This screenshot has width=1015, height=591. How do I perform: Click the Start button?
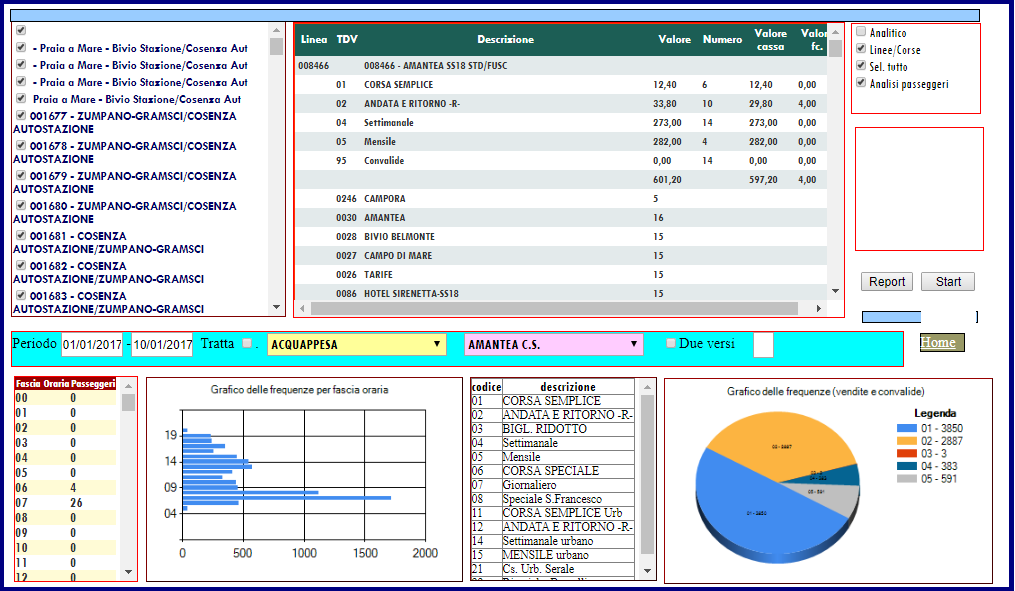(x=948, y=282)
